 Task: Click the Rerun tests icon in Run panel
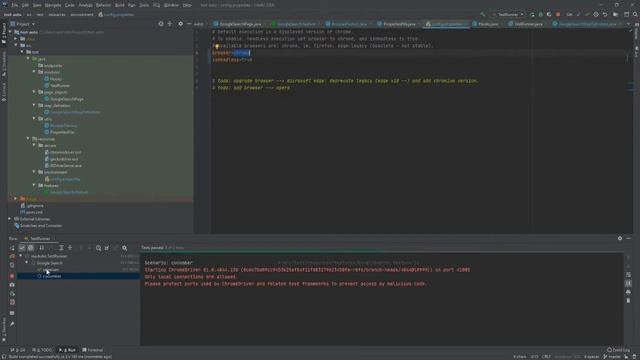(x=12, y=248)
